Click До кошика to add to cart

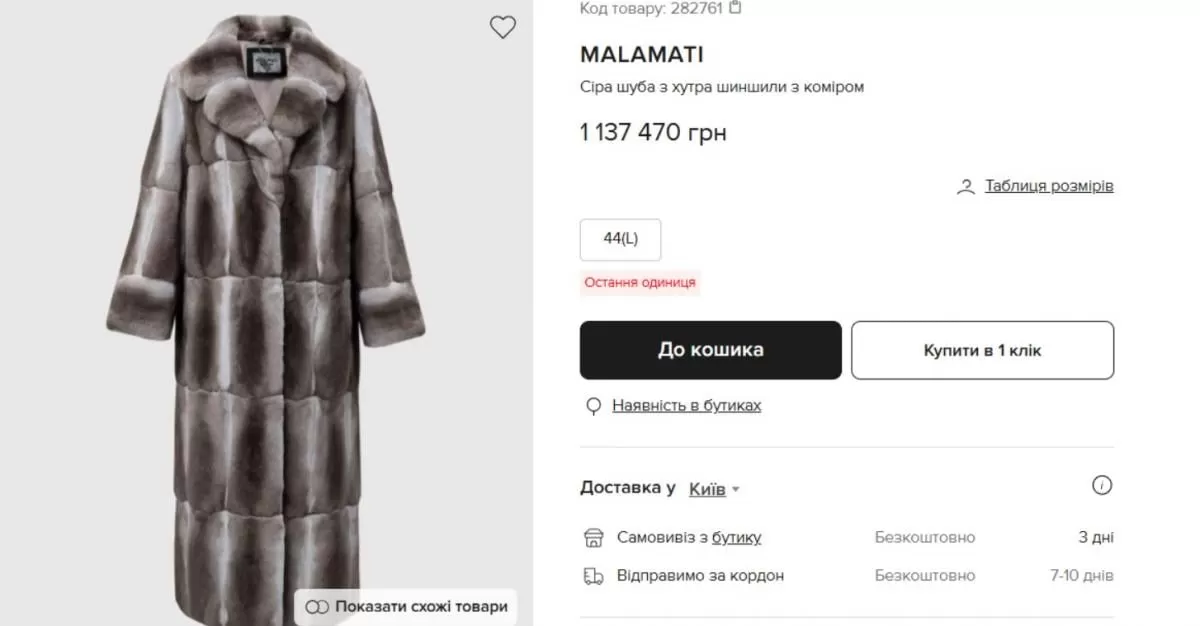710,350
